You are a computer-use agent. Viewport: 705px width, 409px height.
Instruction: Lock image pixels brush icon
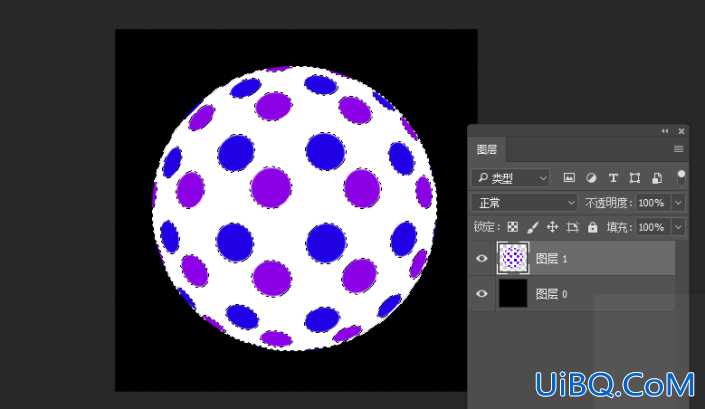coord(533,227)
